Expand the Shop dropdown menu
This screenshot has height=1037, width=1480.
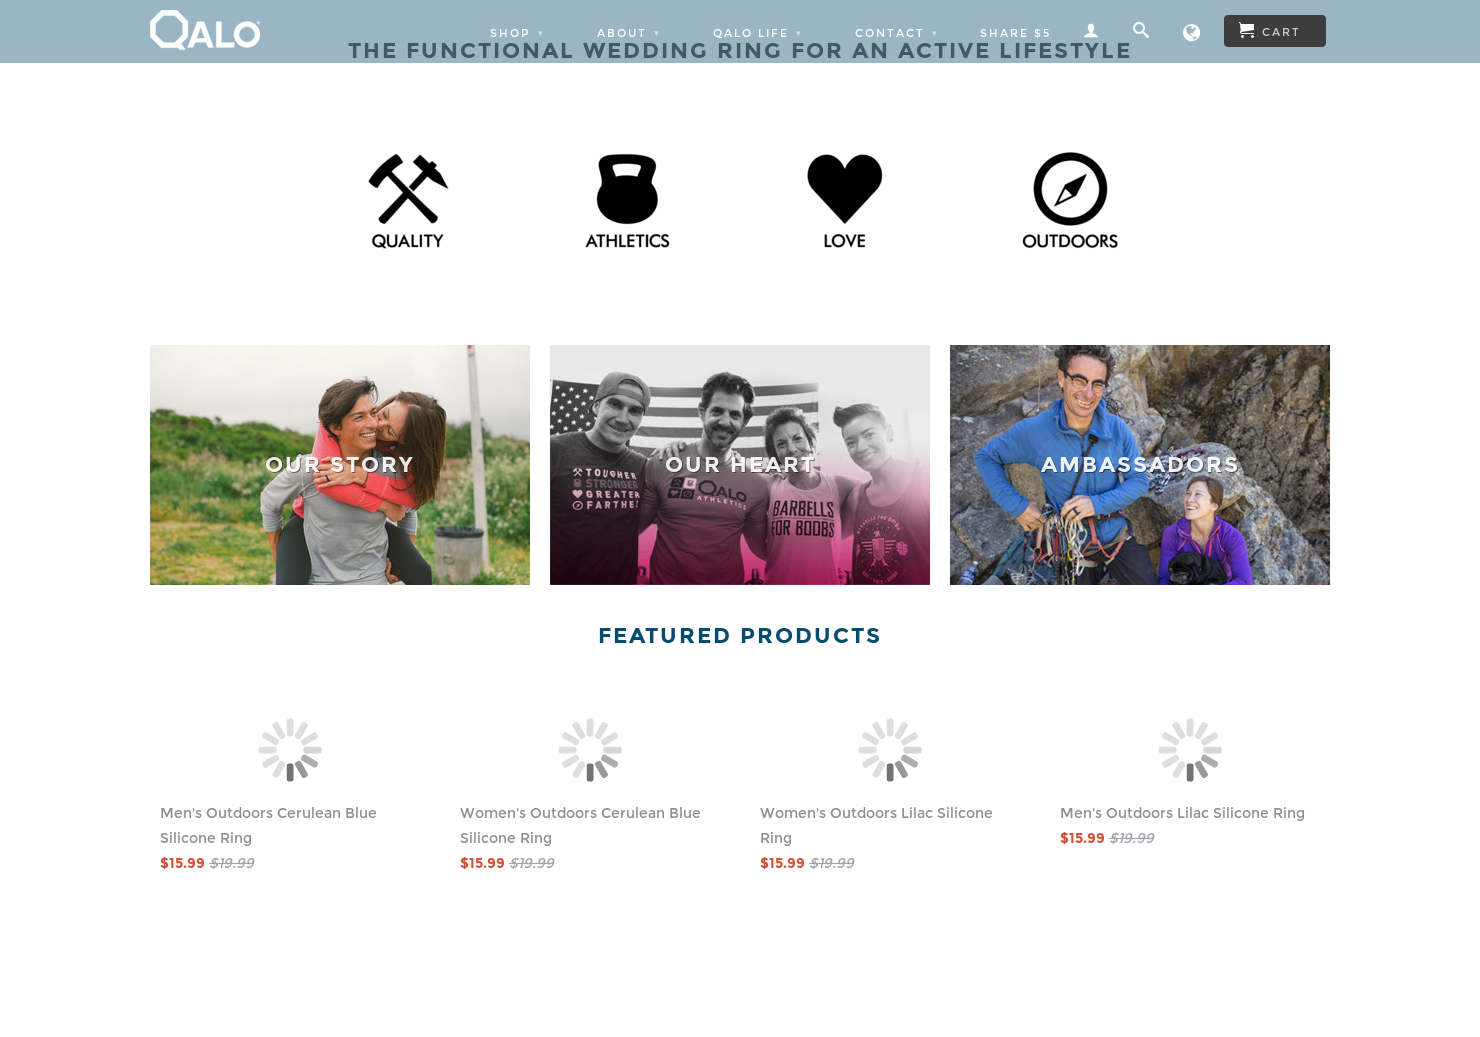(517, 33)
